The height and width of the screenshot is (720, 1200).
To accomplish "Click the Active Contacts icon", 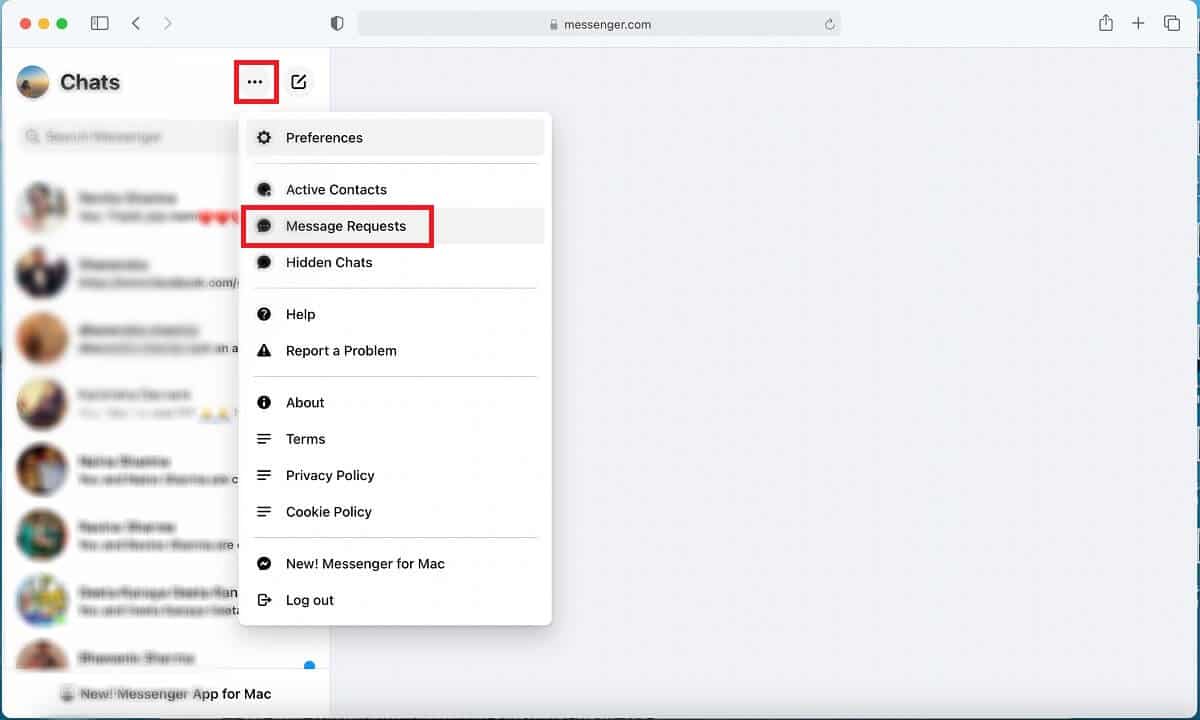I will click(263, 189).
